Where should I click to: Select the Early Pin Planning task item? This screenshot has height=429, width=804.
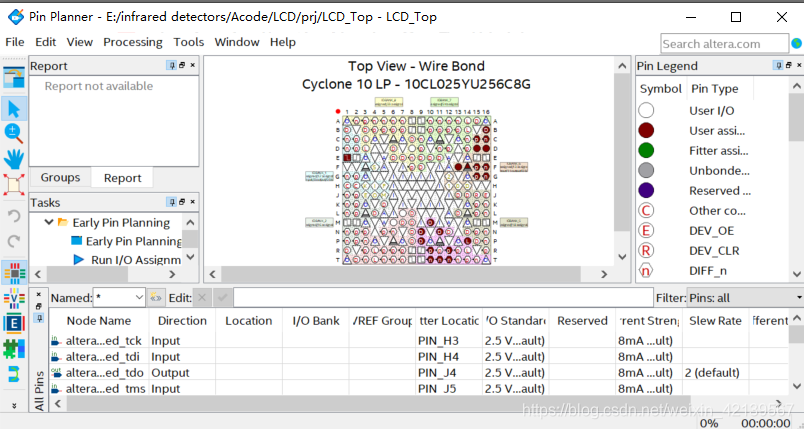click(133, 241)
